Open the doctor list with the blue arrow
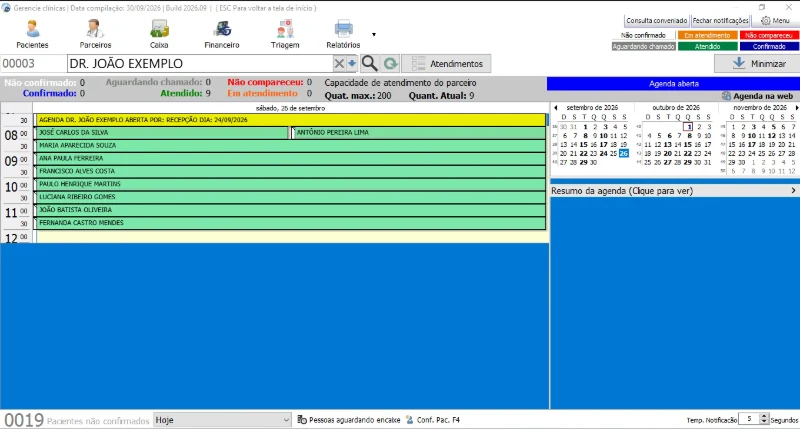 pyautogui.click(x=352, y=64)
